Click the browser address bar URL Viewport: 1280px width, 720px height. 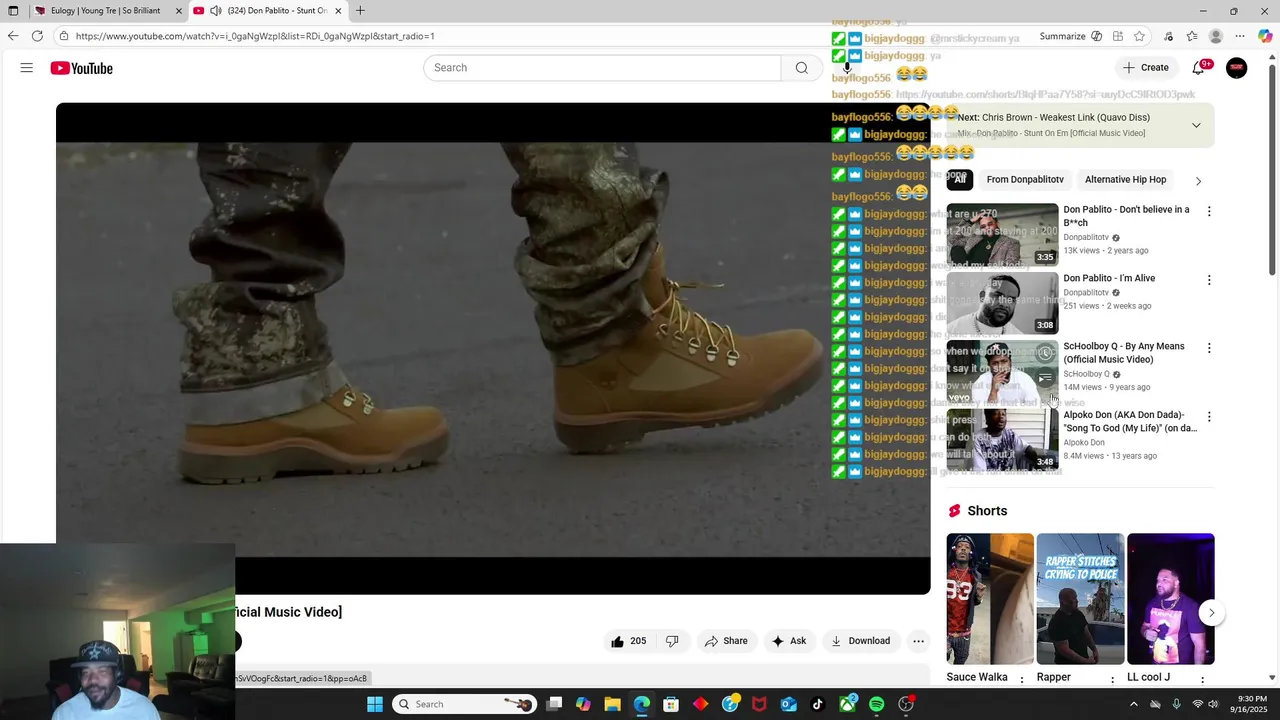click(x=255, y=36)
